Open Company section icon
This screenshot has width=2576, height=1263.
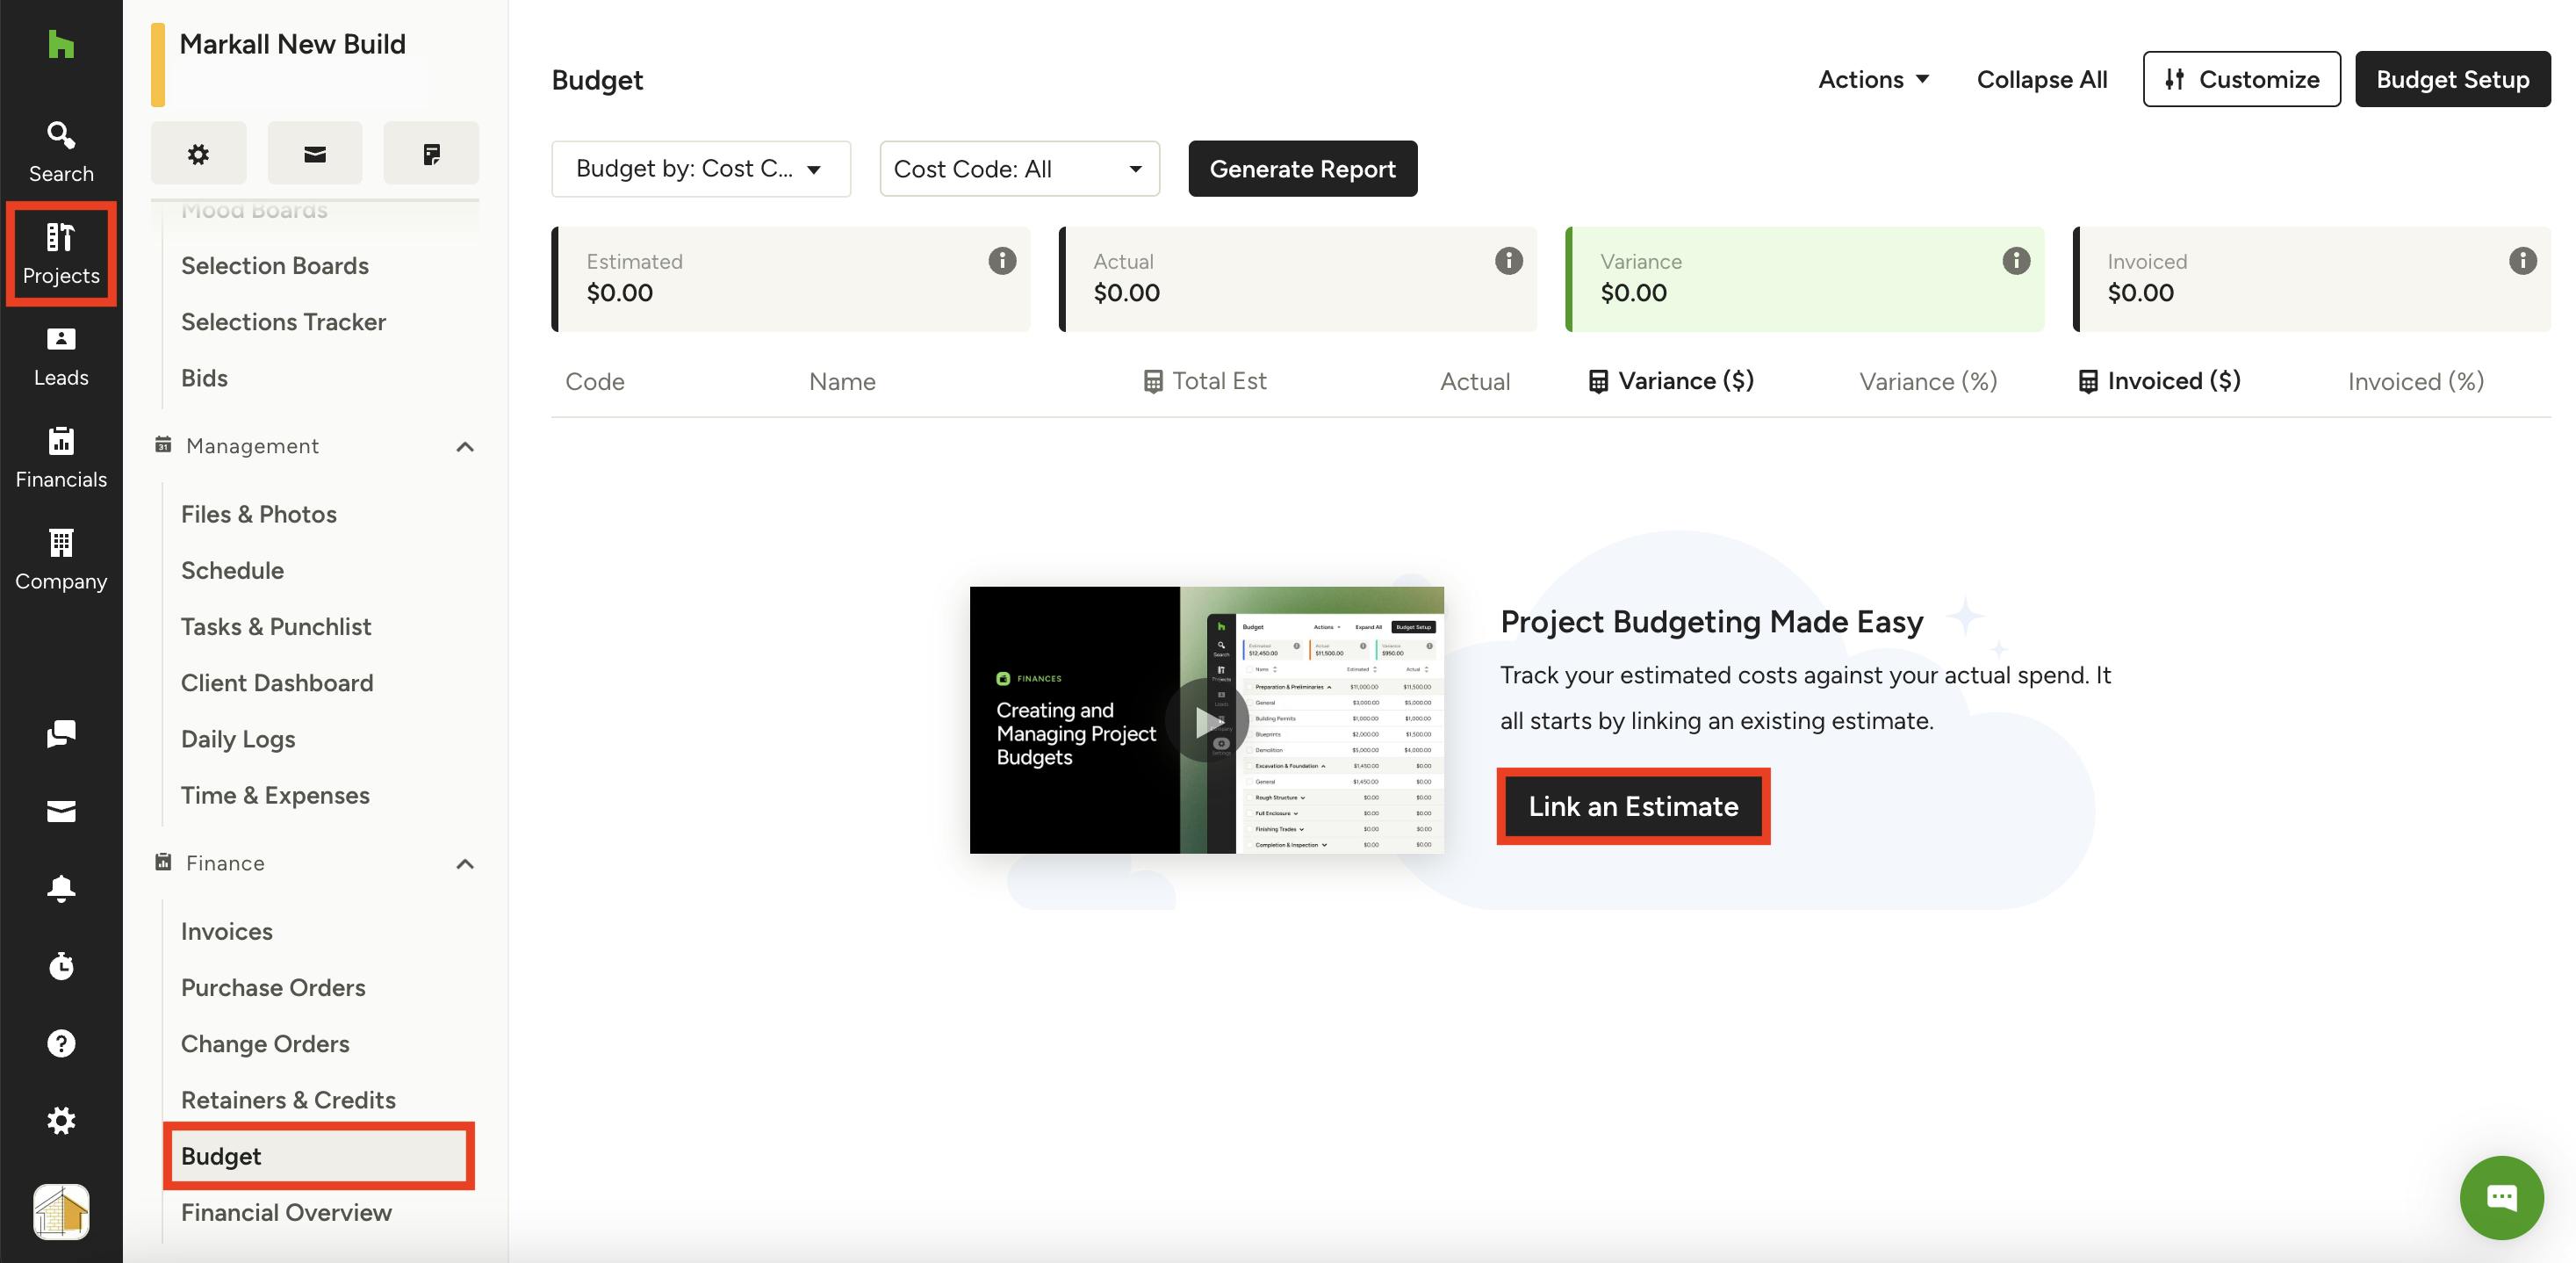[x=61, y=560]
